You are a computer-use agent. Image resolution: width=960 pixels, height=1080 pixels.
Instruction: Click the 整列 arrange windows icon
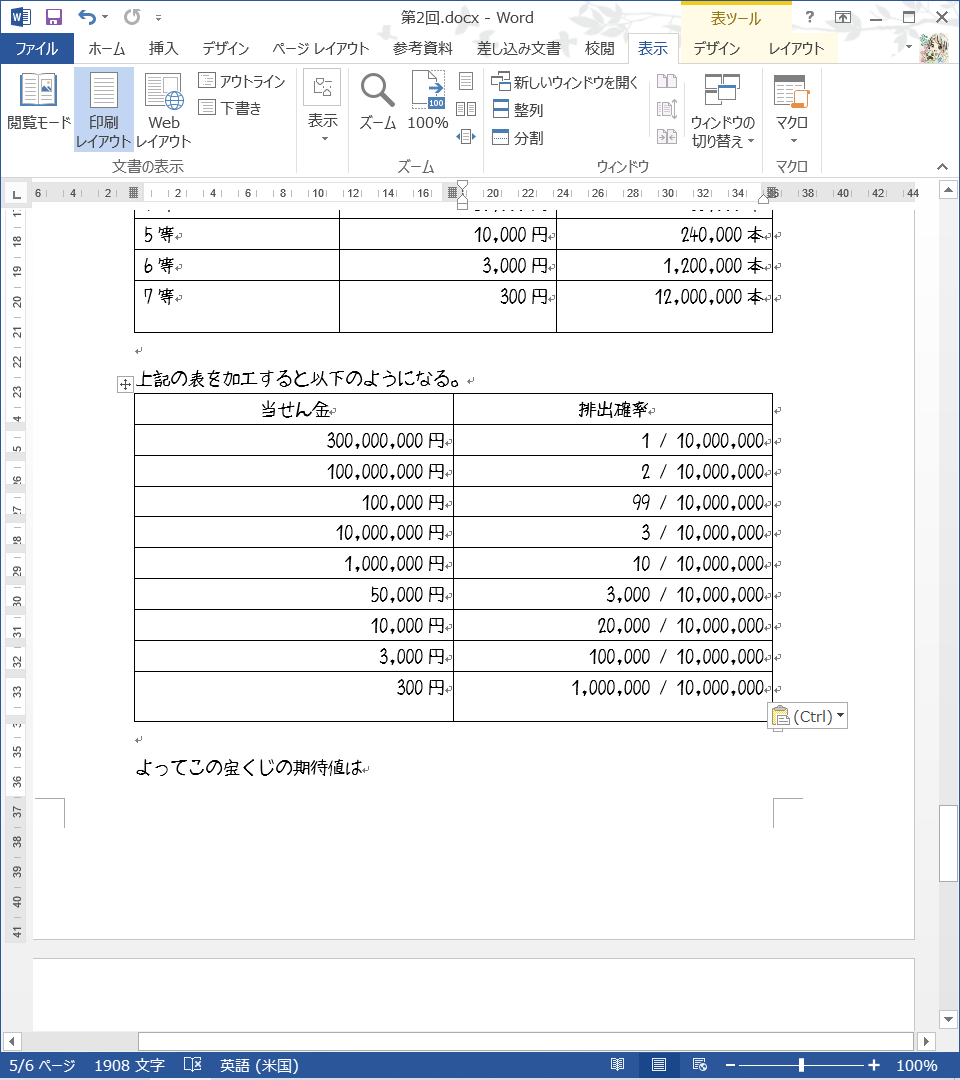click(501, 110)
